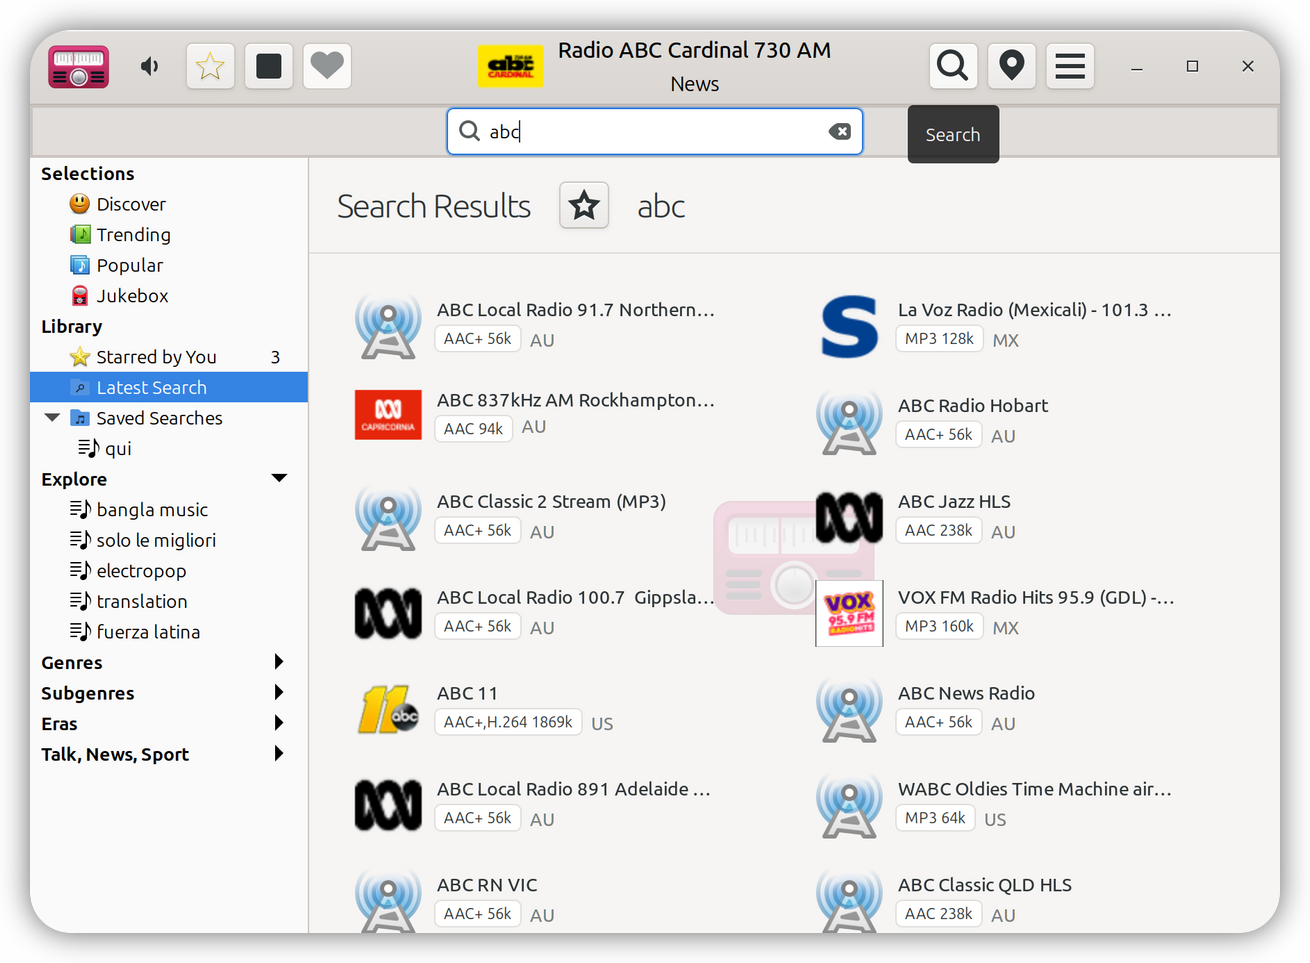This screenshot has height=963, width=1310.
Task: Star the current station in the header
Action: click(x=210, y=66)
